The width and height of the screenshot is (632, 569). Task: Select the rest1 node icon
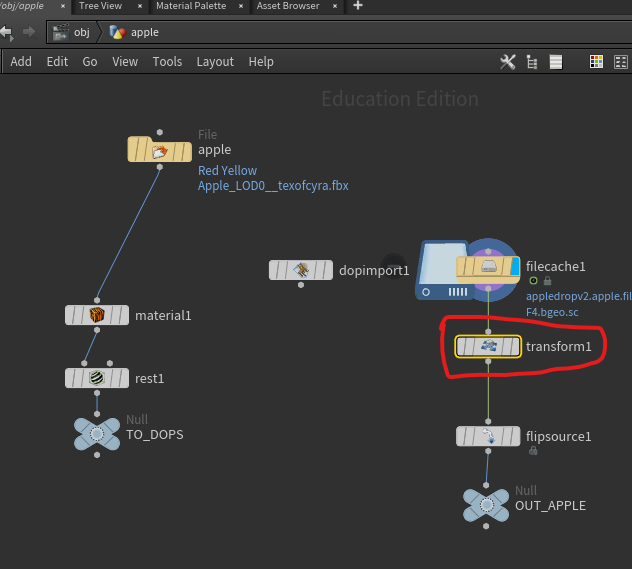point(97,378)
